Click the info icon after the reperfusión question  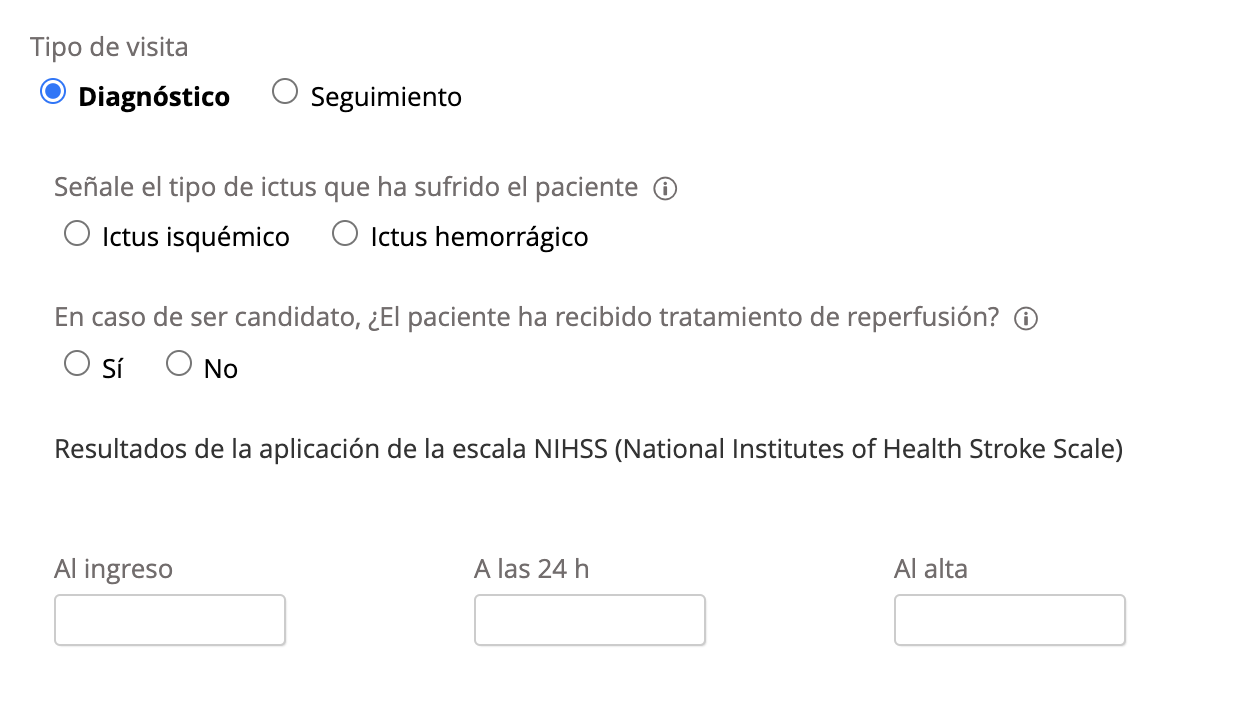[1025, 319]
